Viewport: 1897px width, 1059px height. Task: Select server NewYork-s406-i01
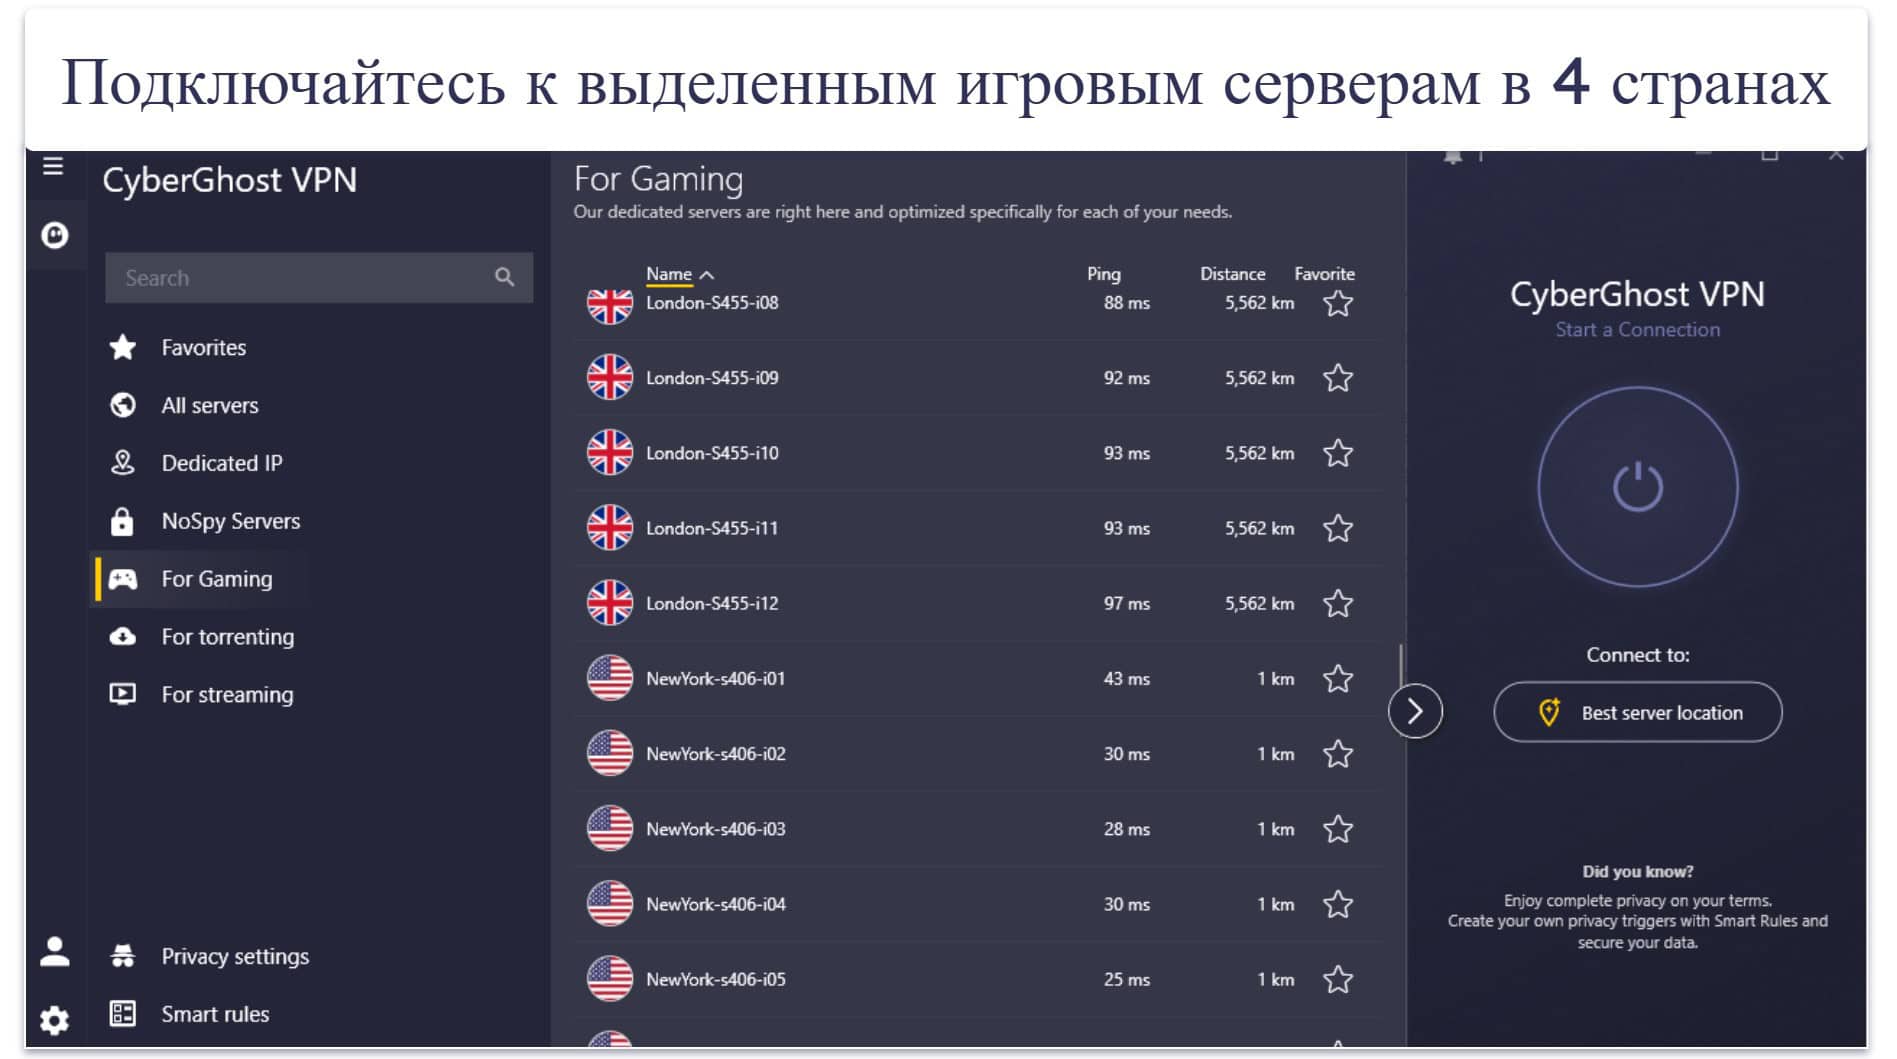tap(978, 679)
